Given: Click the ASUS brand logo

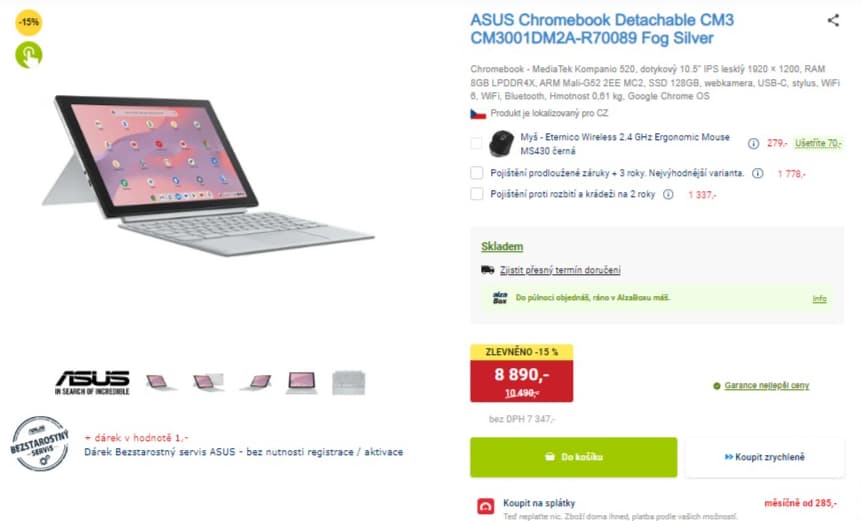Looking at the screenshot, I should pos(92,381).
